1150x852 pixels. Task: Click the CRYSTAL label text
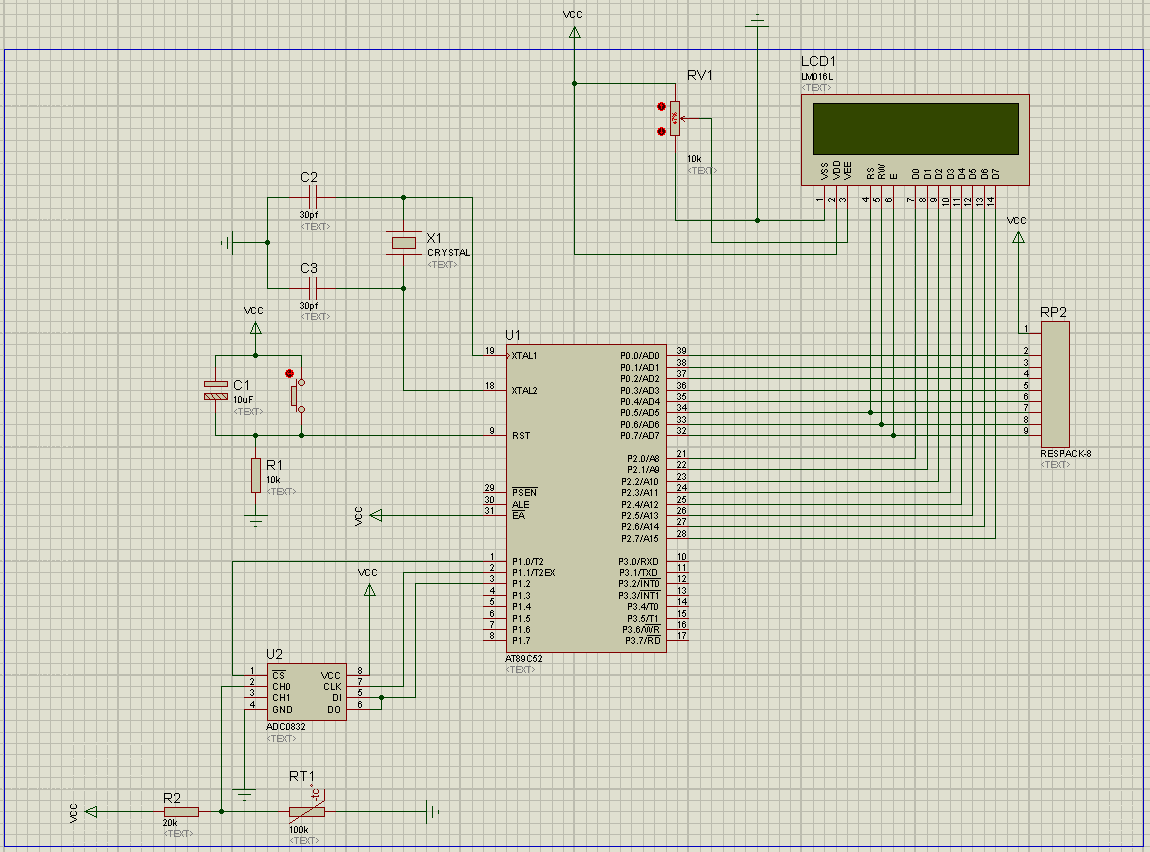click(448, 253)
